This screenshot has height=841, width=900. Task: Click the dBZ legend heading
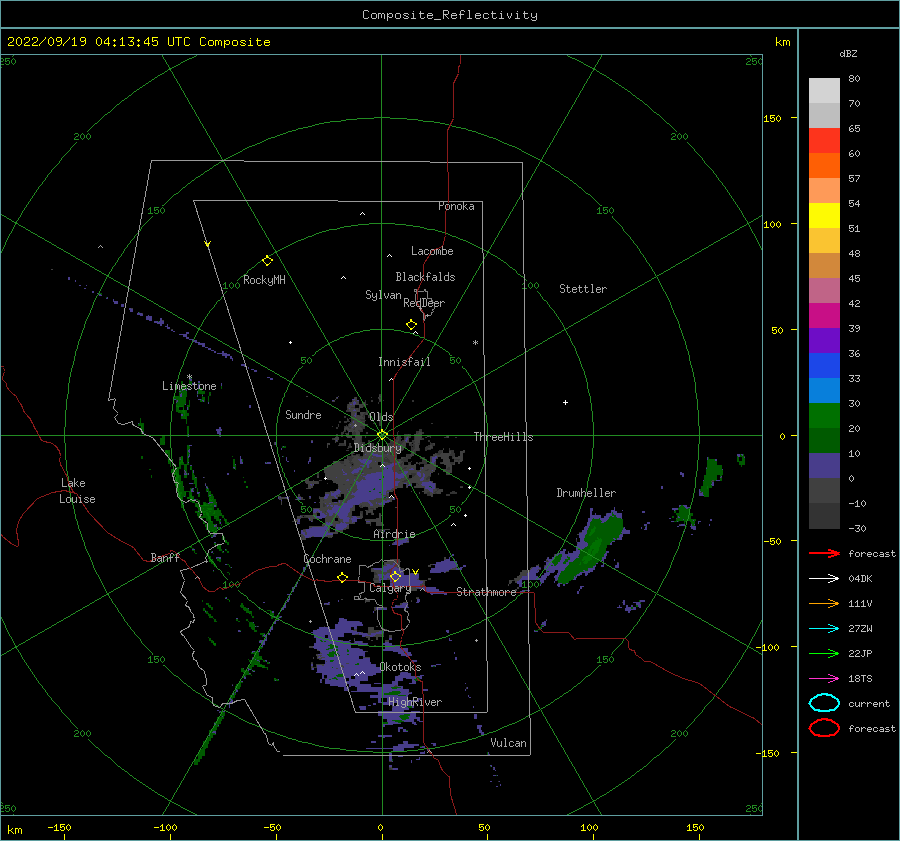click(848, 53)
